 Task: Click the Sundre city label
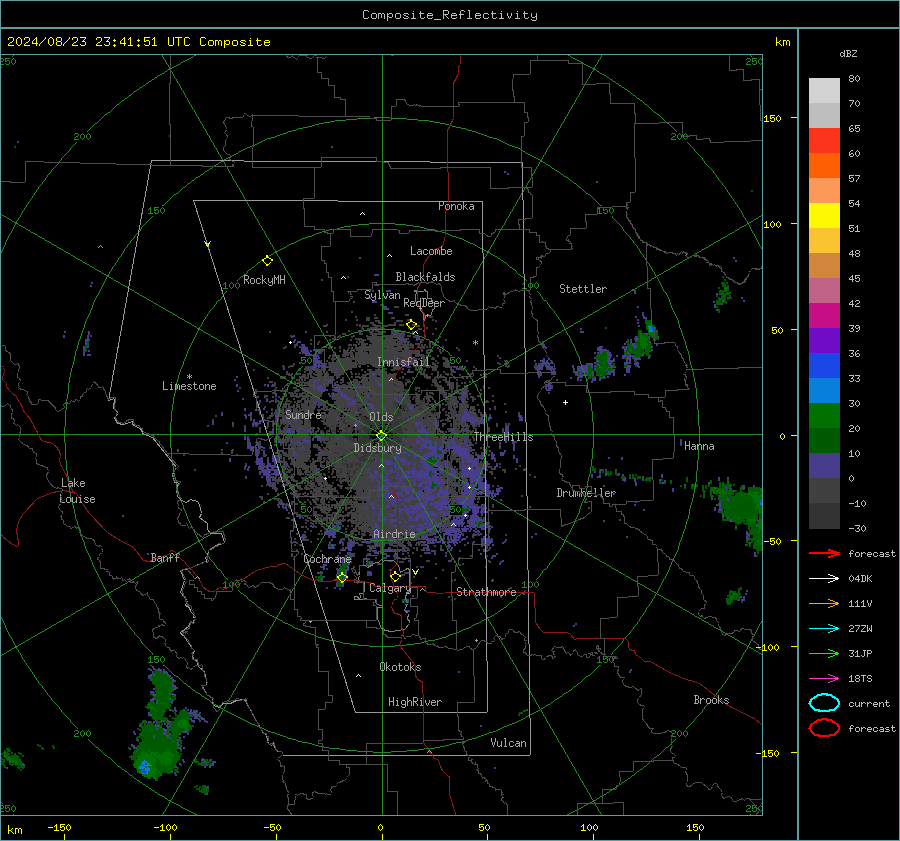[x=303, y=414]
